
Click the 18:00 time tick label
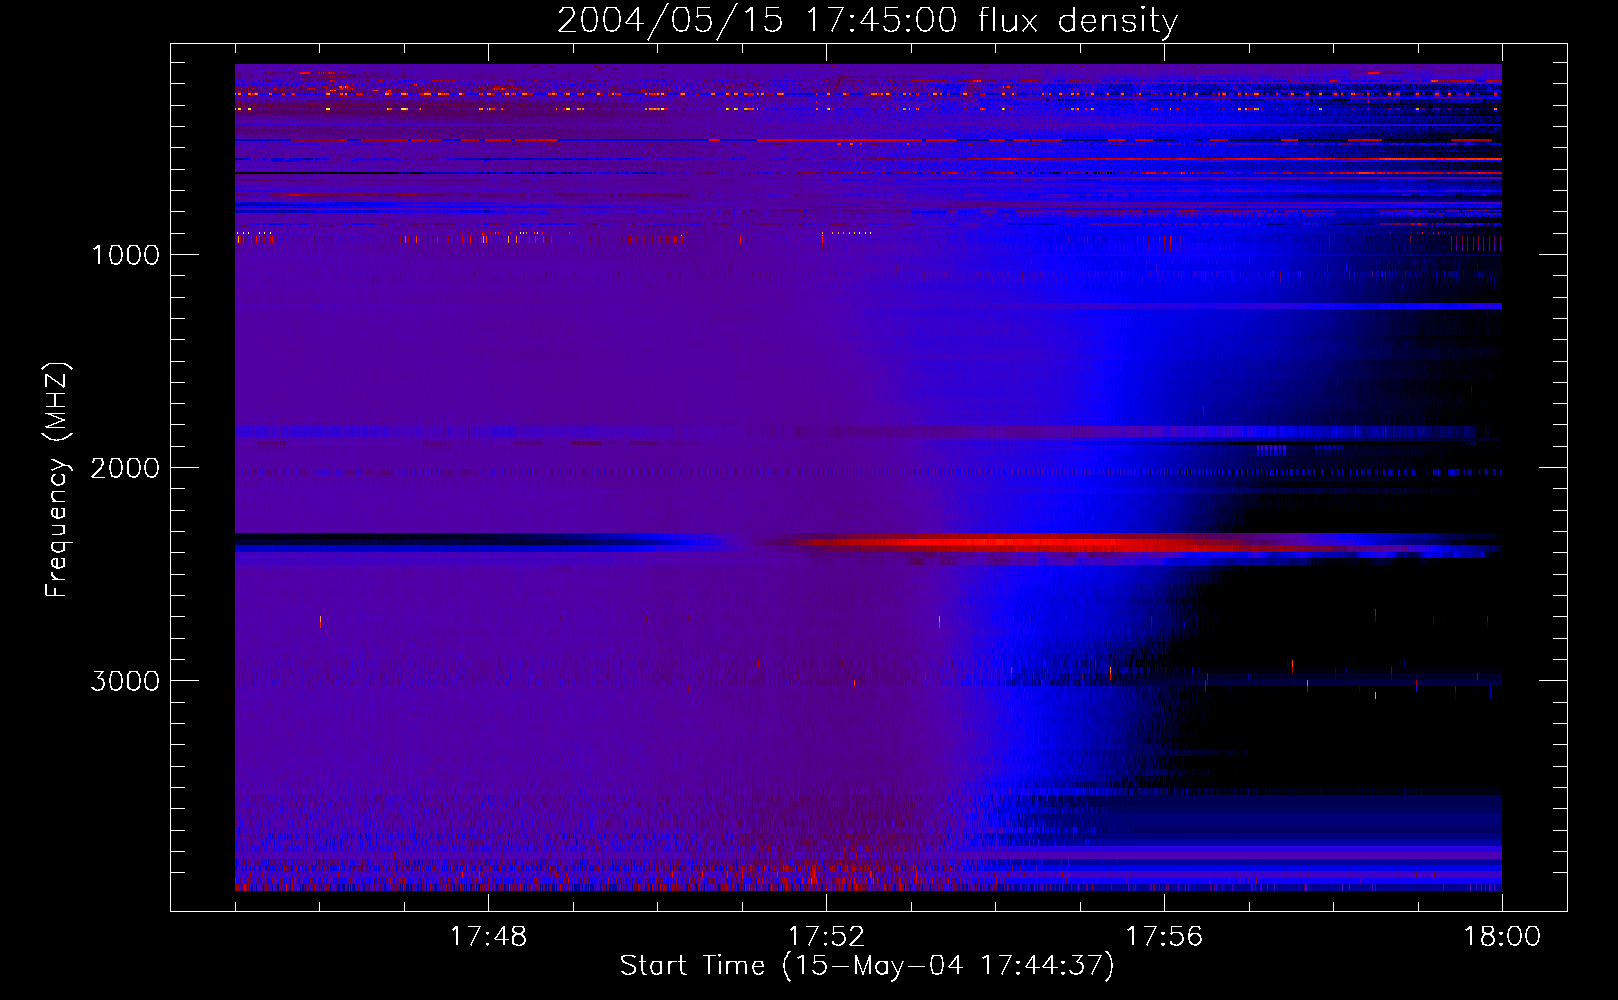[1502, 937]
